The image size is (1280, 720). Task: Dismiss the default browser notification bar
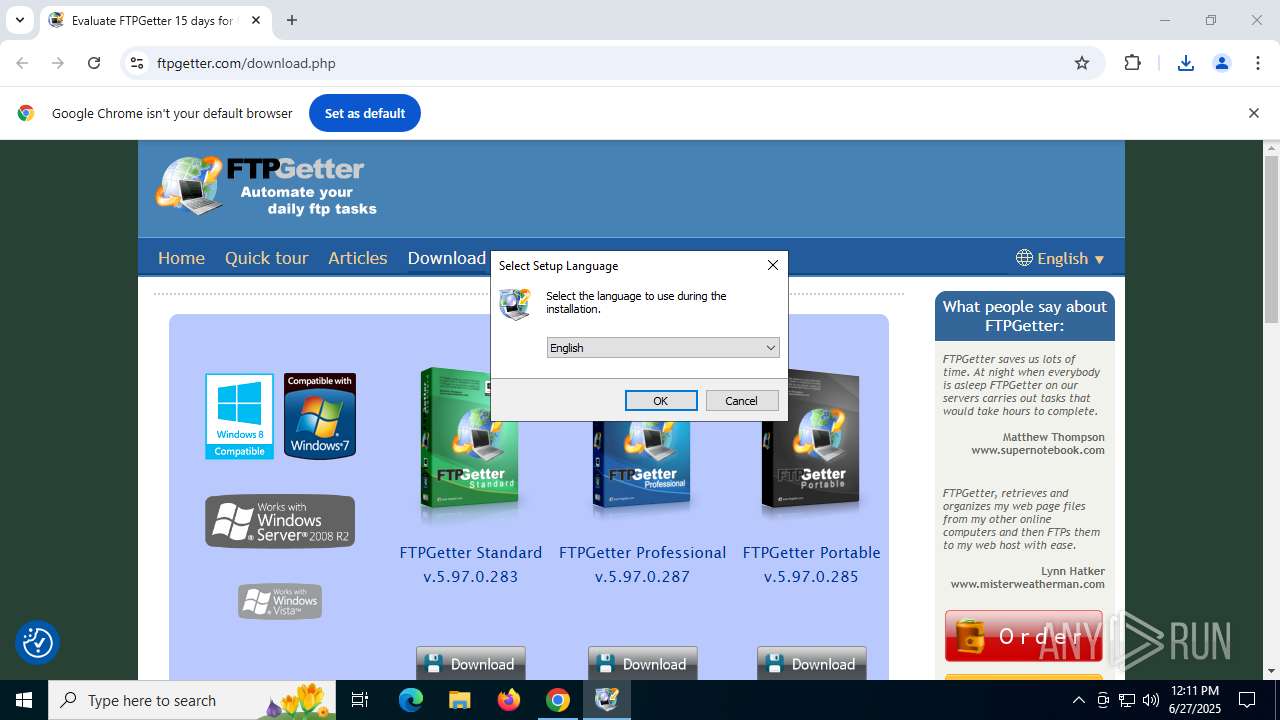pyautogui.click(x=1253, y=113)
